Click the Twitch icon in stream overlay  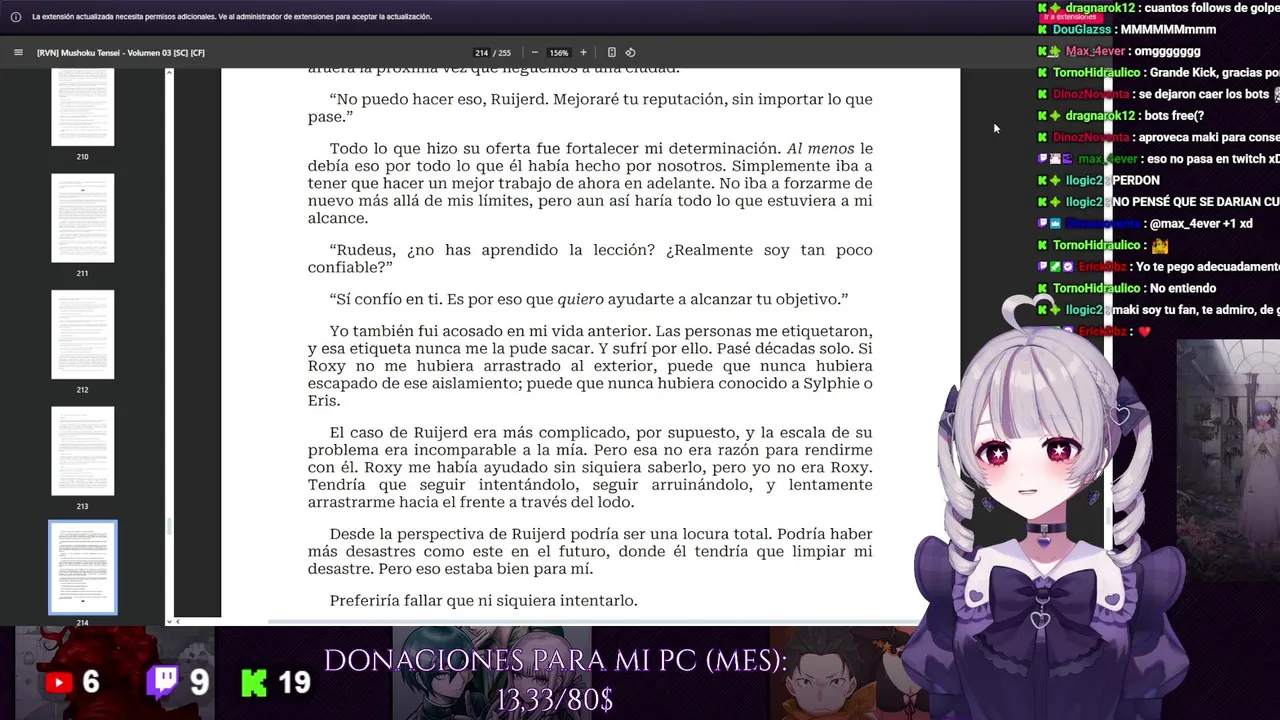162,681
